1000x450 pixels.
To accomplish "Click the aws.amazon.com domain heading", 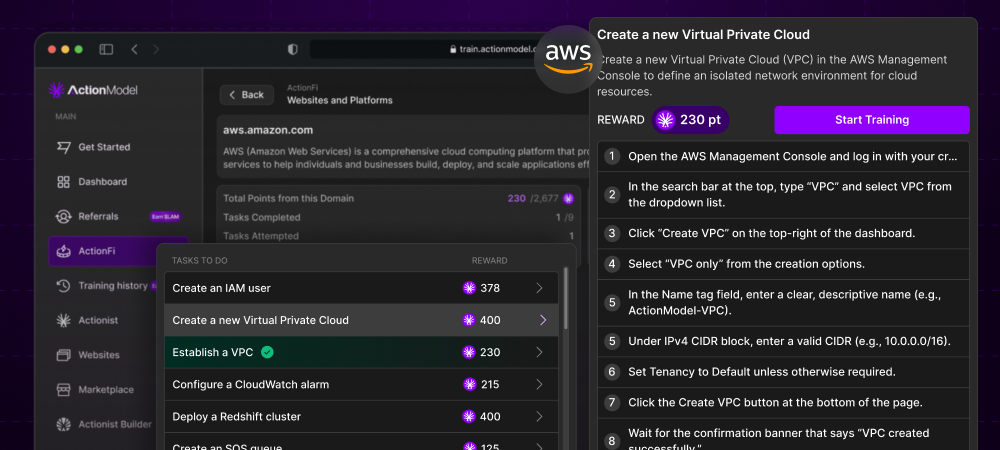I will tap(268, 130).
